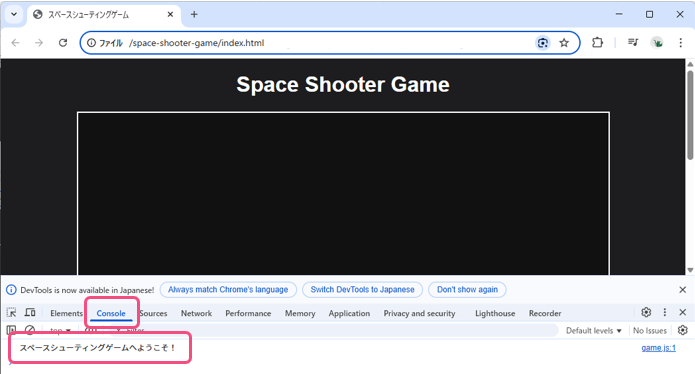Viewport: 695px width, 374px height.
Task: Switch to the Application tab
Action: point(349,313)
